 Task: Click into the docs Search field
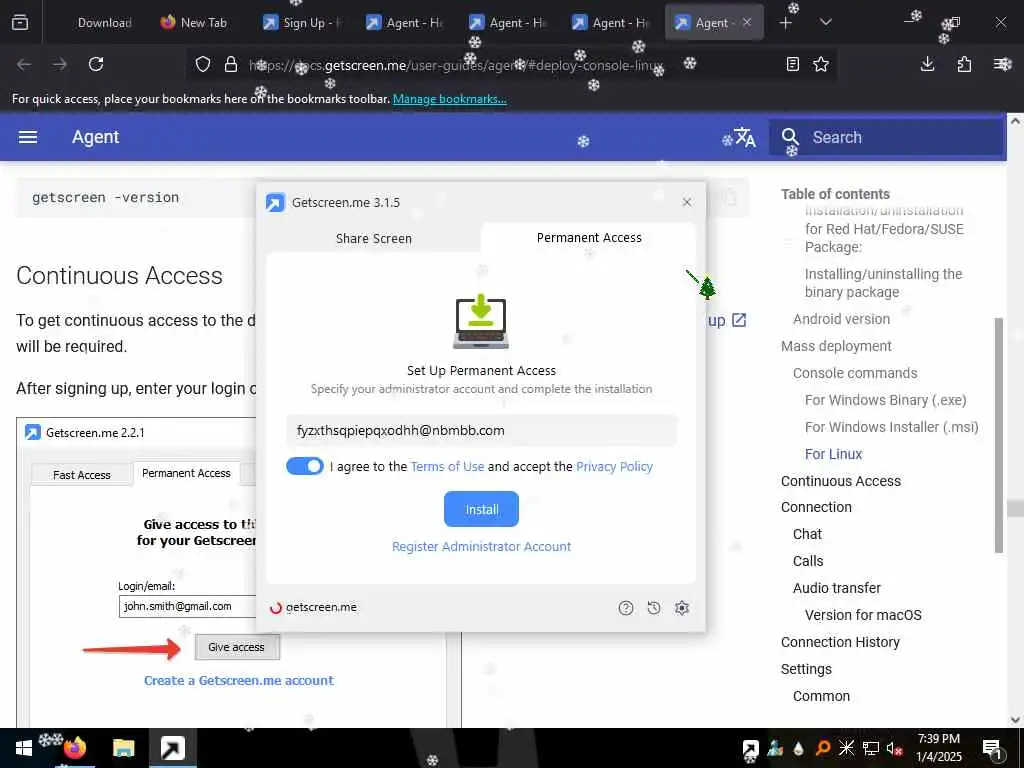coord(886,137)
